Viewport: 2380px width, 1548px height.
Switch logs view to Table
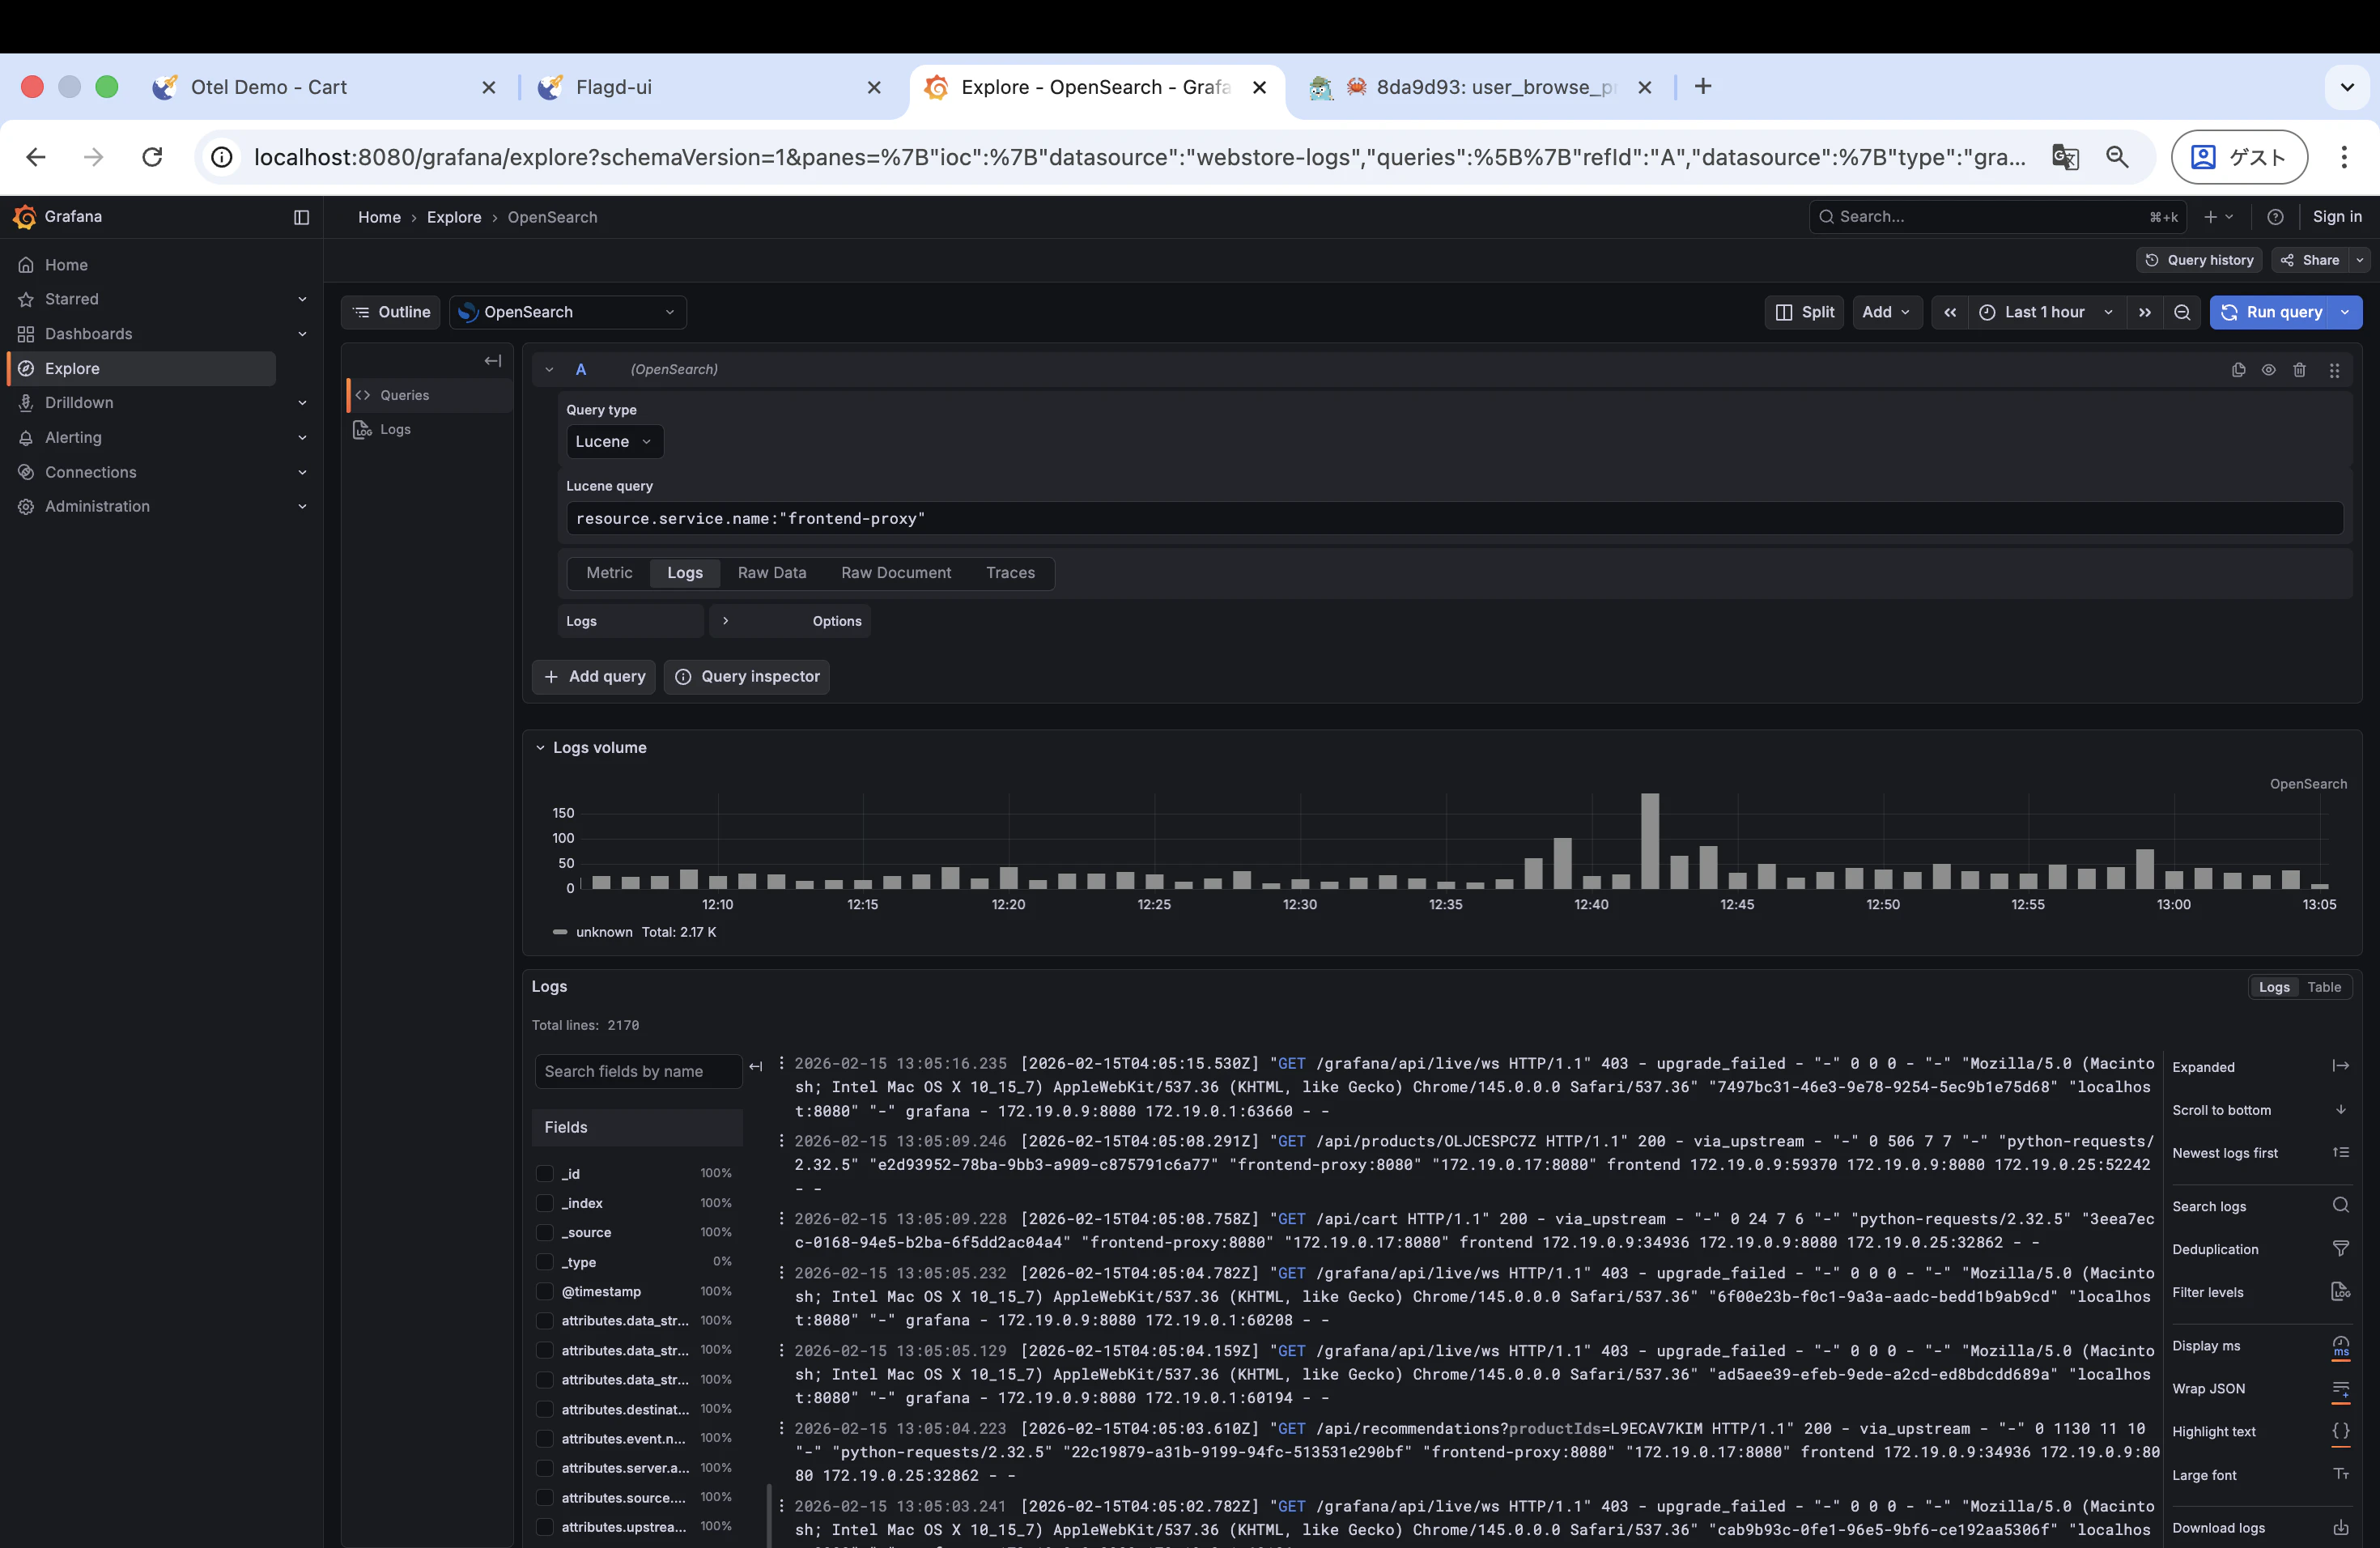(2324, 987)
